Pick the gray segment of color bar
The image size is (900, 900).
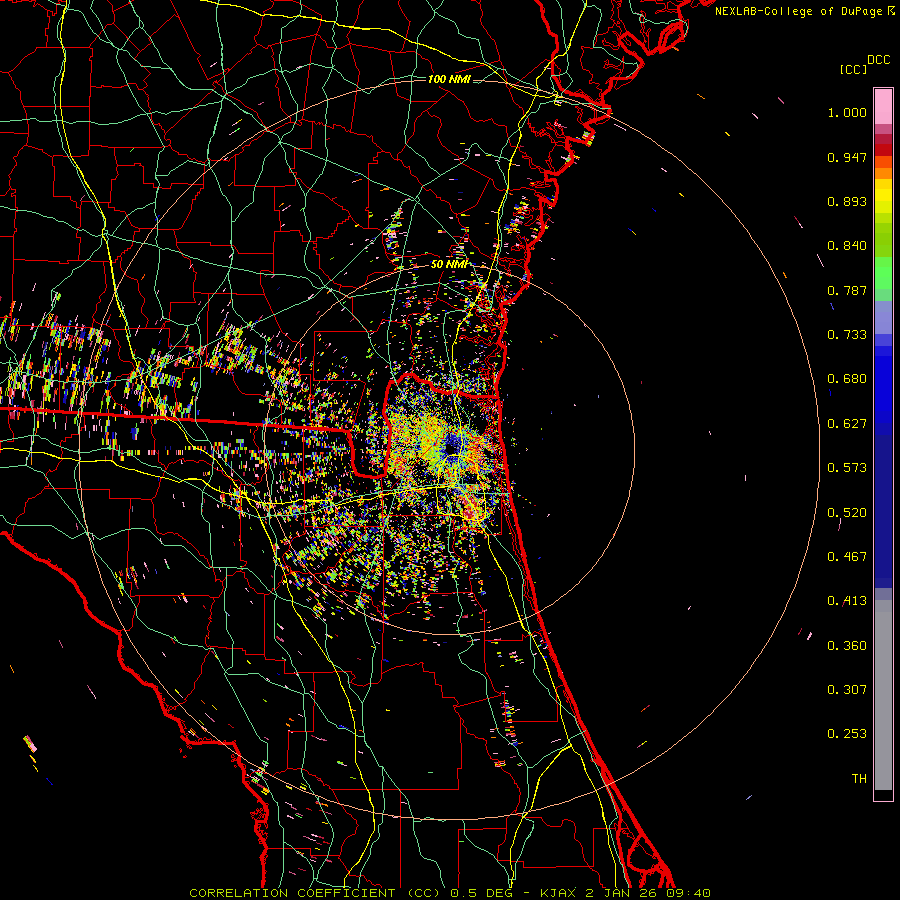[883, 695]
